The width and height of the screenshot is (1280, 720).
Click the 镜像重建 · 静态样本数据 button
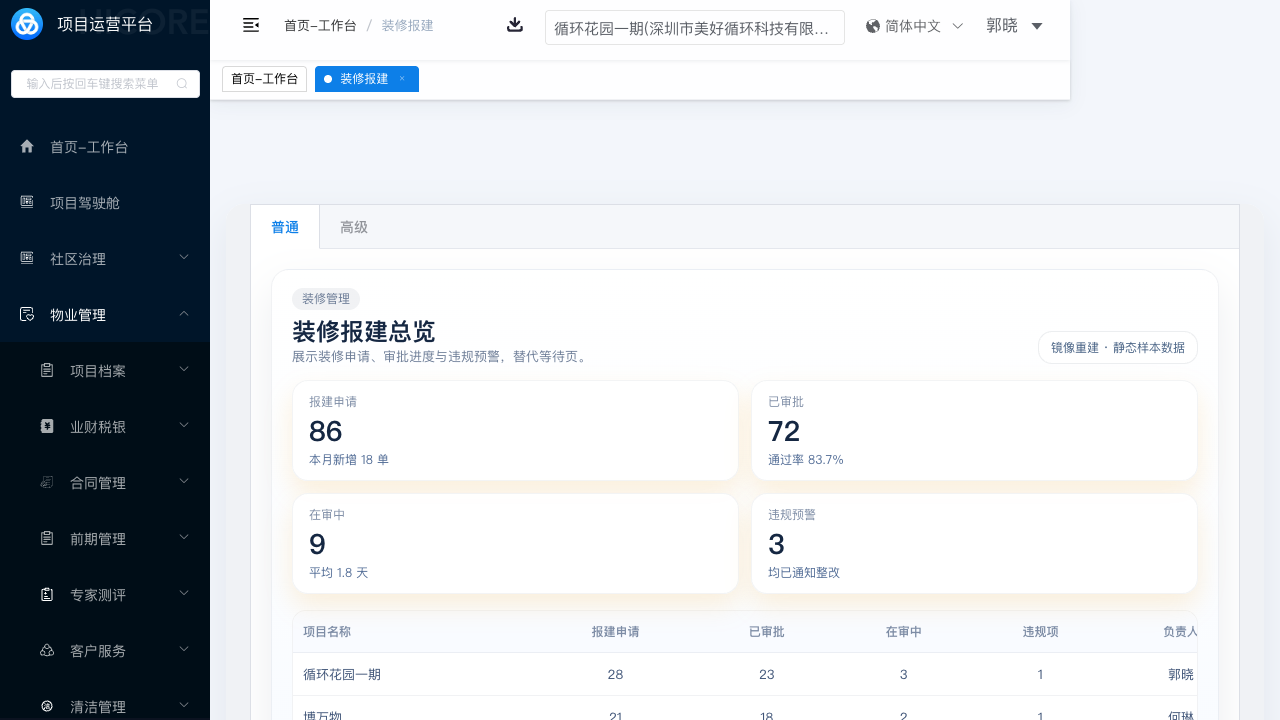click(x=1117, y=348)
